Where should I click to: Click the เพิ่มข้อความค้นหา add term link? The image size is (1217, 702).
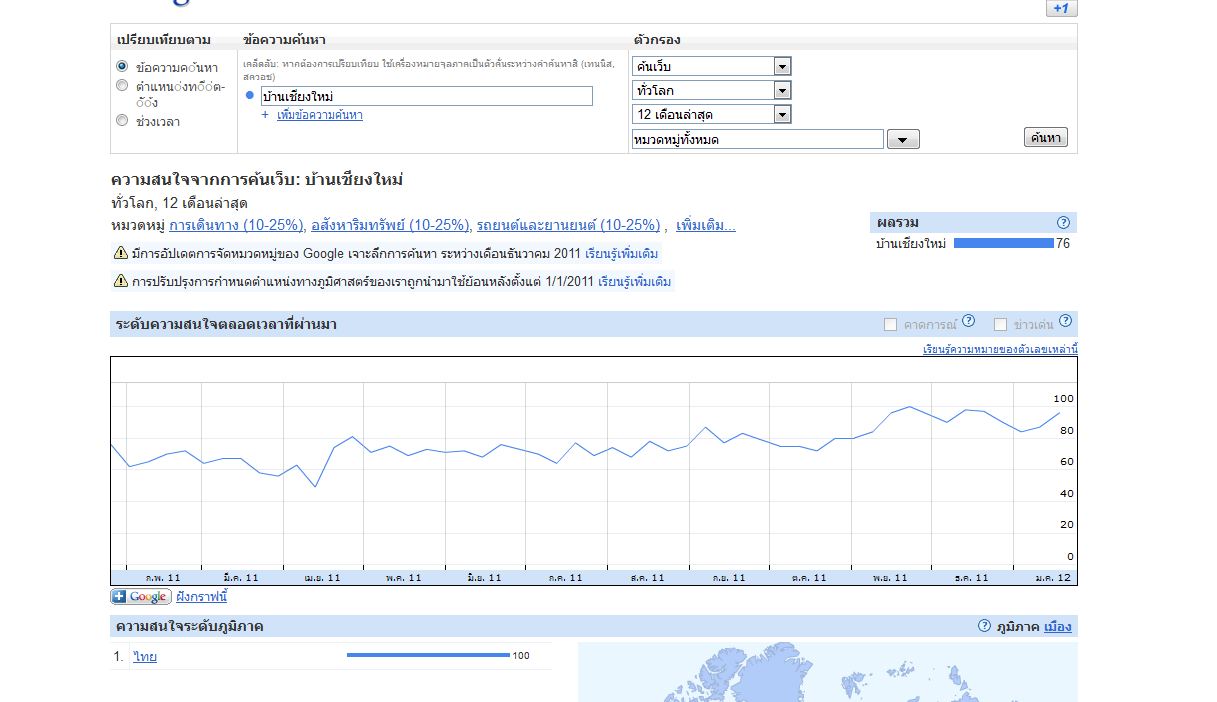[319, 115]
